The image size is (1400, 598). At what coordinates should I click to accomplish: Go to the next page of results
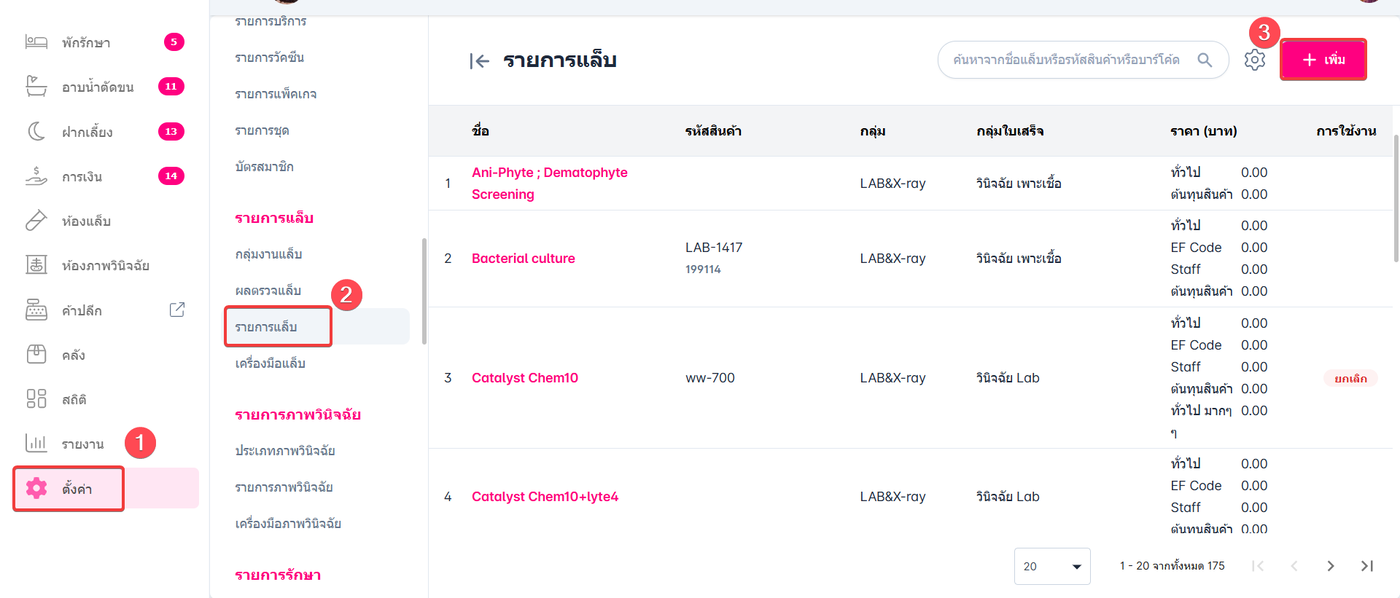pos(1330,566)
